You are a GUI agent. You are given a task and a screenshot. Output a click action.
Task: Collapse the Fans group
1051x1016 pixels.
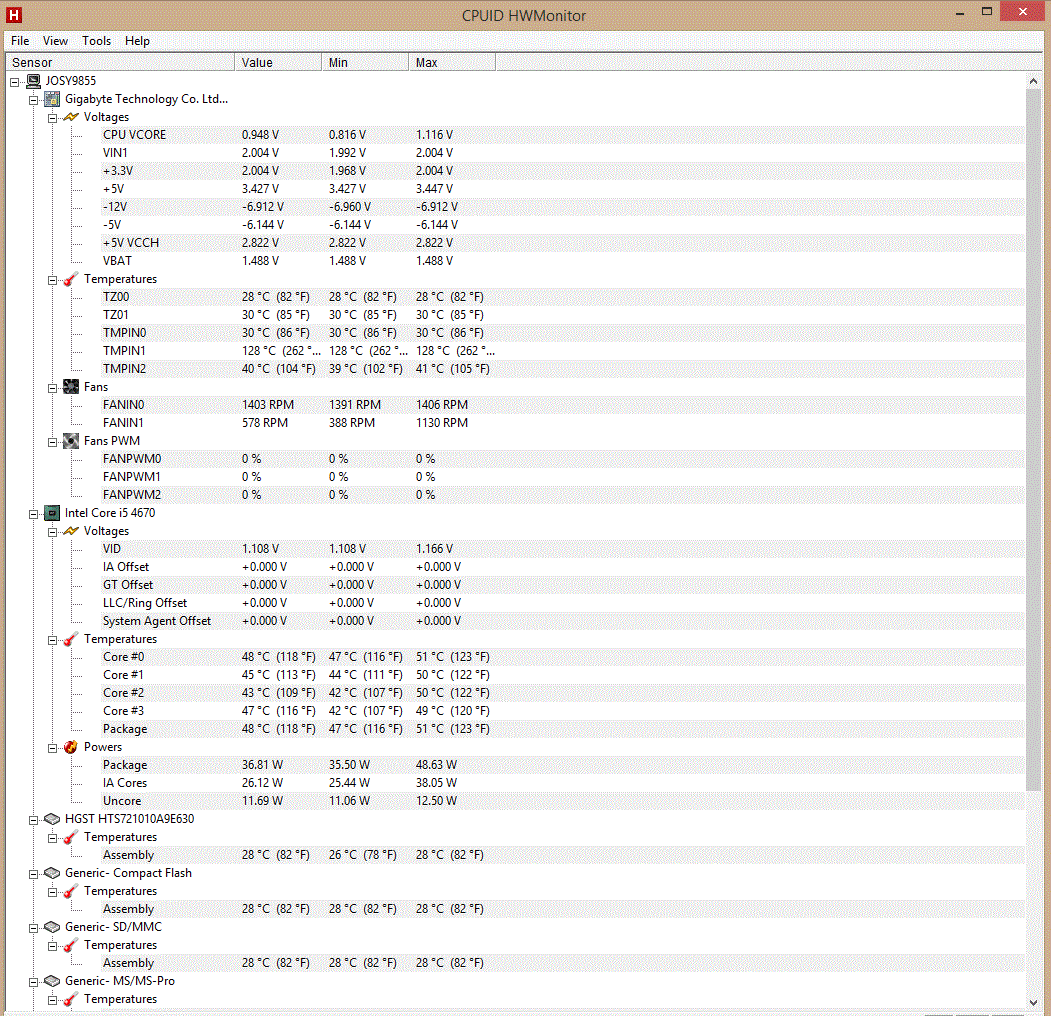click(52, 389)
